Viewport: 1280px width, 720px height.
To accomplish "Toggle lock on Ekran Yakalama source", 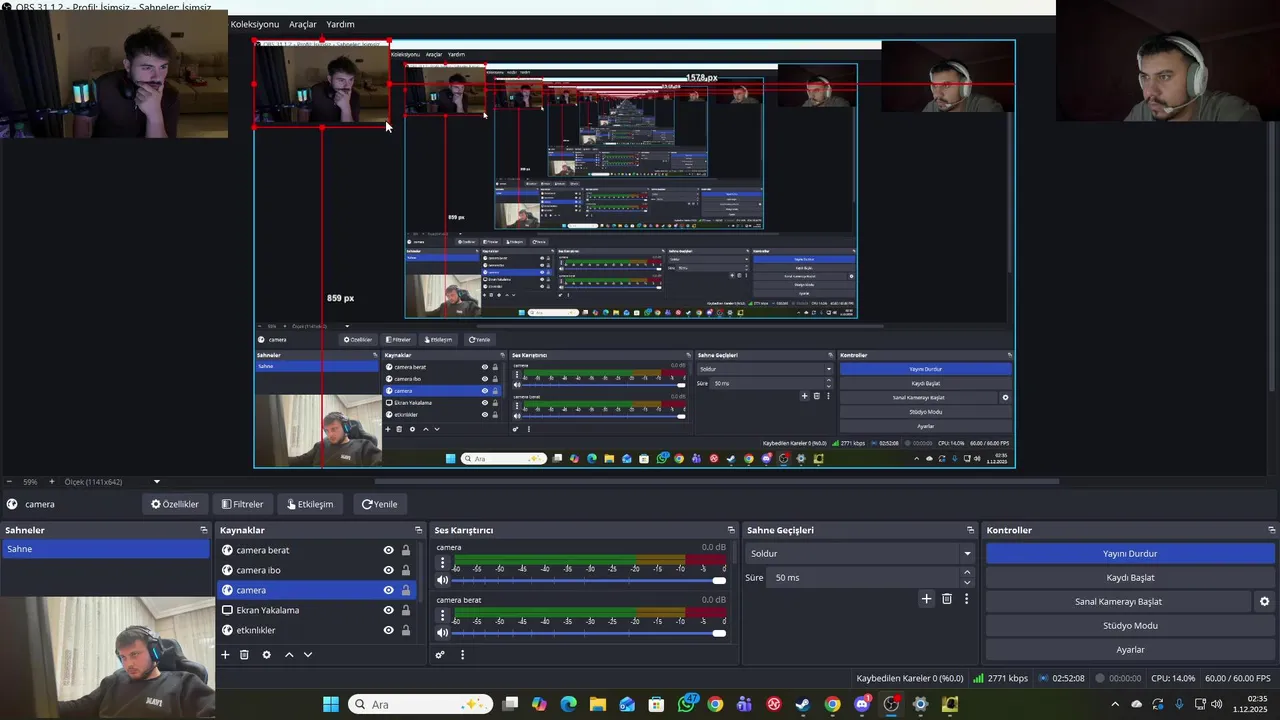I will click(406, 610).
